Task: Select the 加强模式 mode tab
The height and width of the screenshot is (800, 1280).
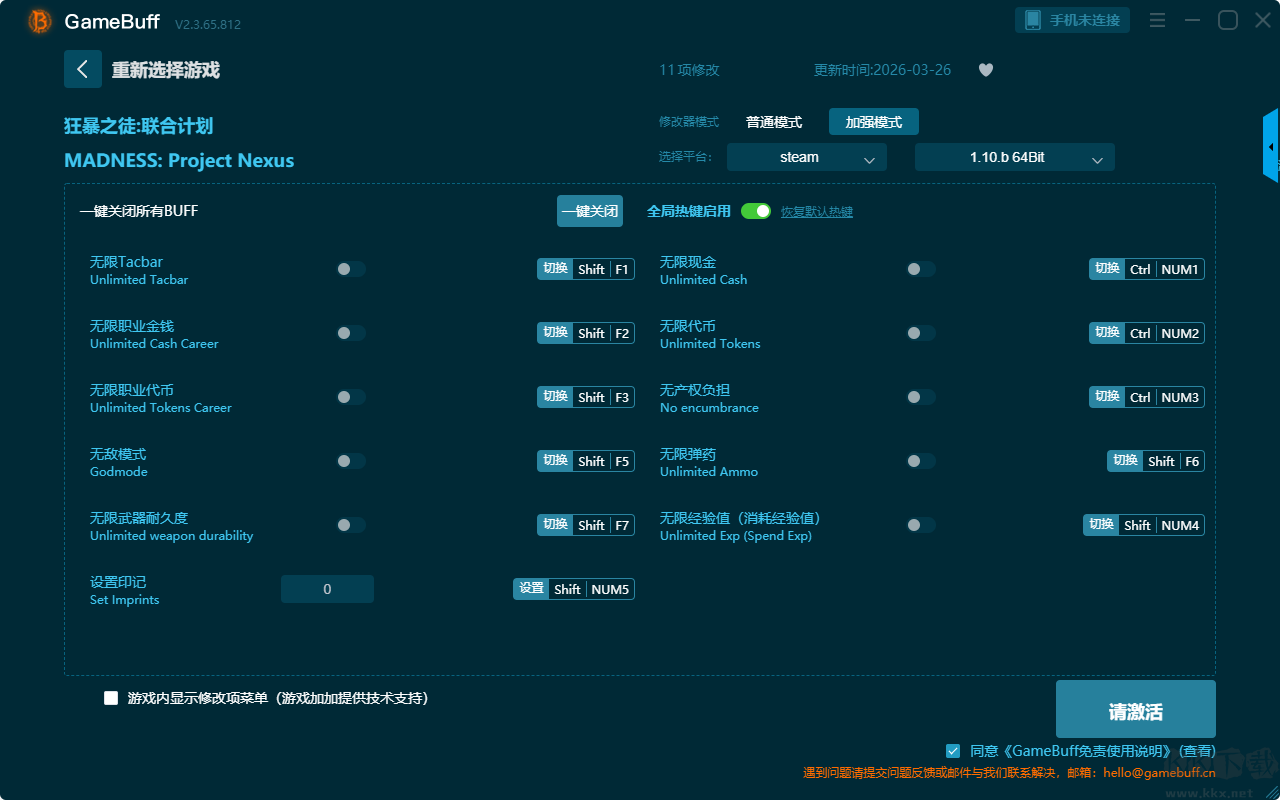Action: [x=874, y=122]
